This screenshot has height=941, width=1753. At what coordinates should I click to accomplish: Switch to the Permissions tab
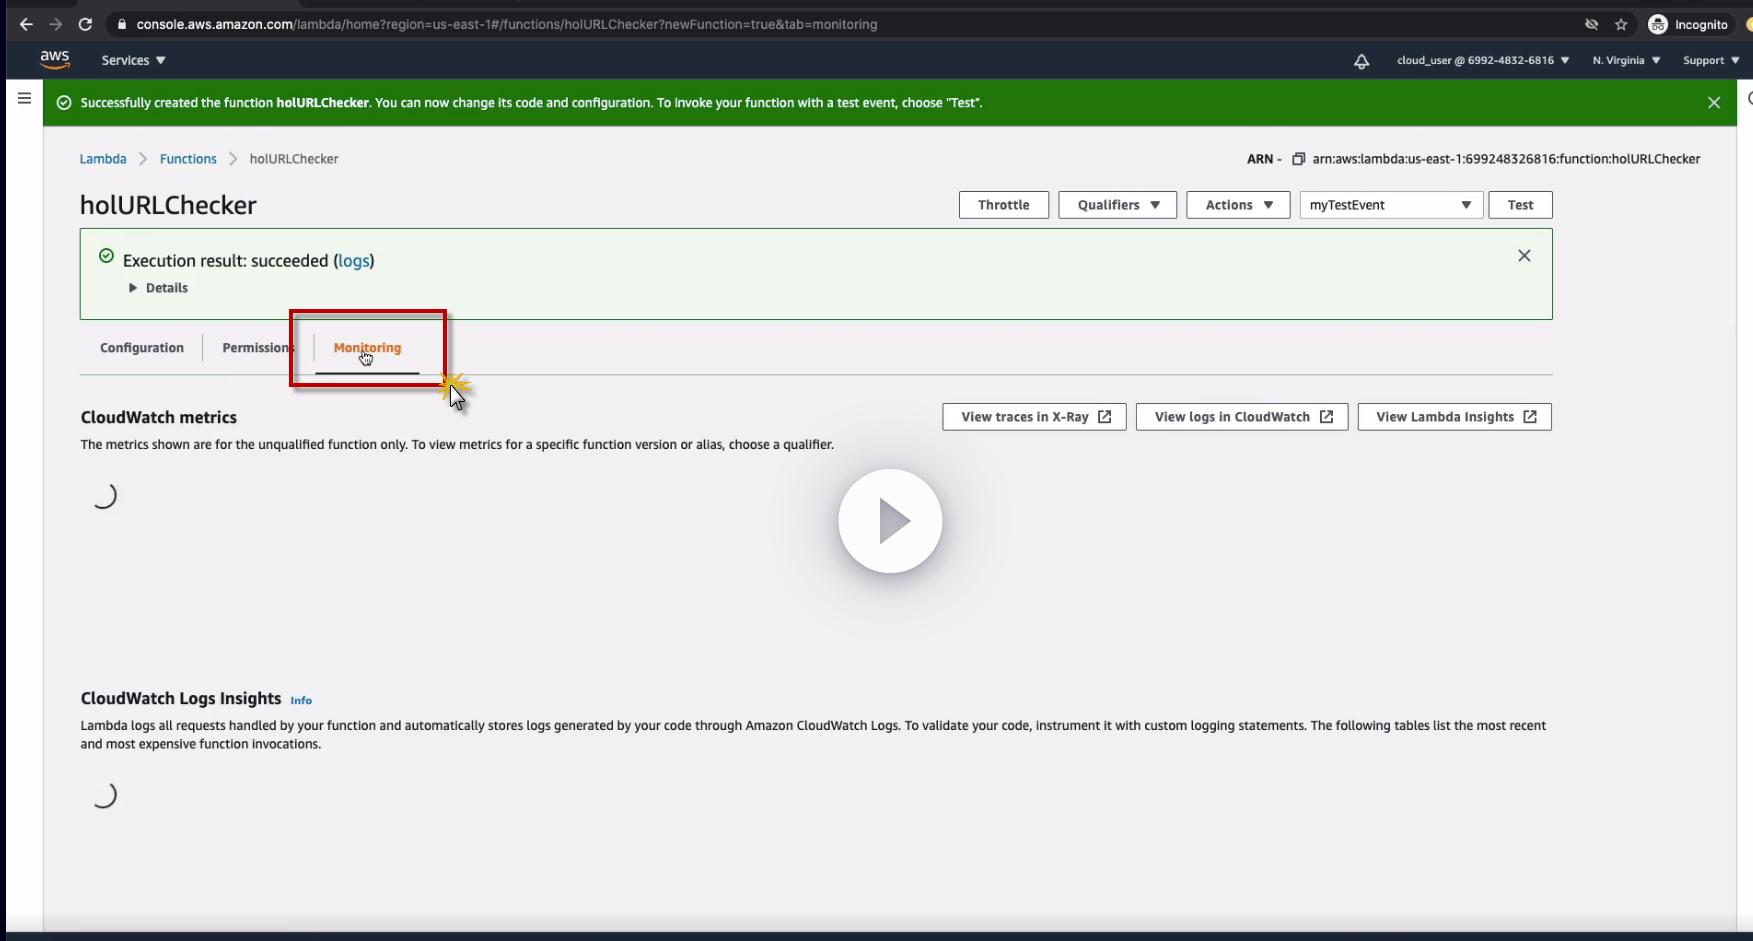pyautogui.click(x=258, y=348)
